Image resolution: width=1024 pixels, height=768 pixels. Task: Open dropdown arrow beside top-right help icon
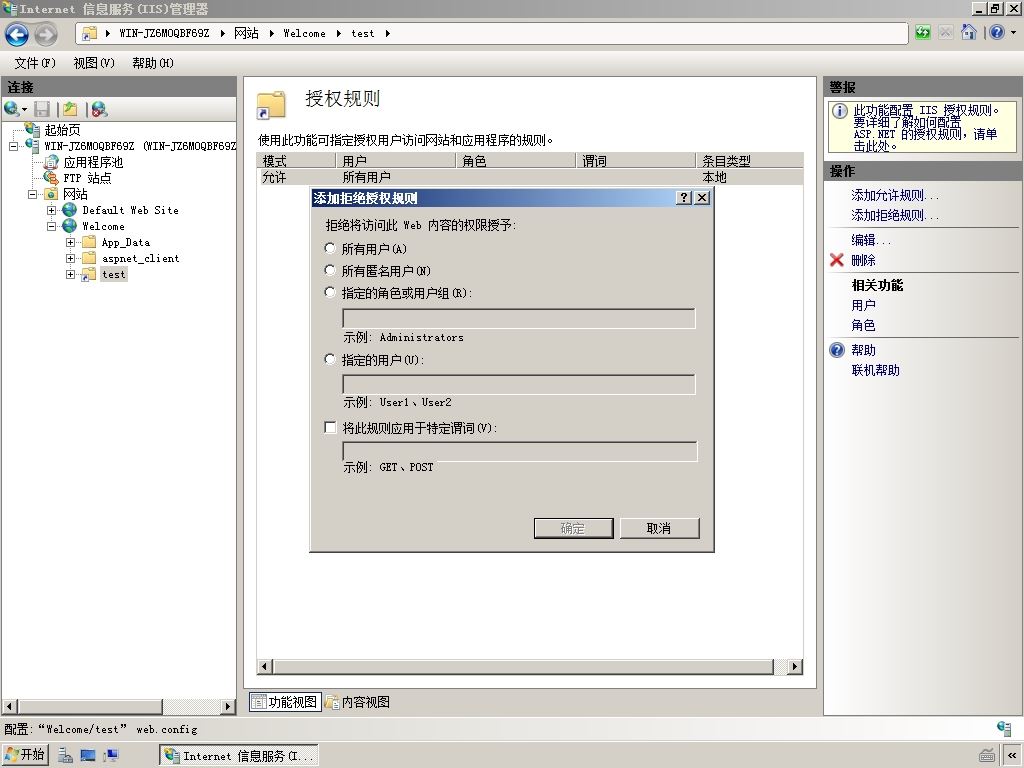click(1014, 32)
